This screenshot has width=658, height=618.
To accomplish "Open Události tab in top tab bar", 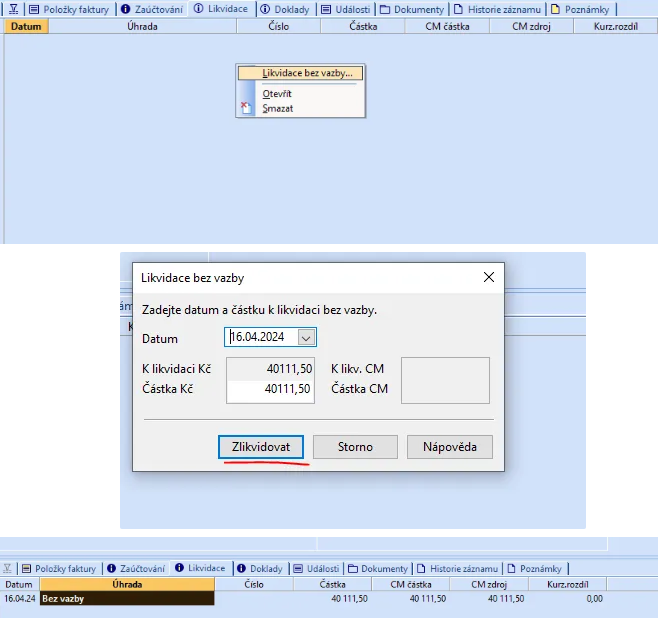I will coord(346,9).
